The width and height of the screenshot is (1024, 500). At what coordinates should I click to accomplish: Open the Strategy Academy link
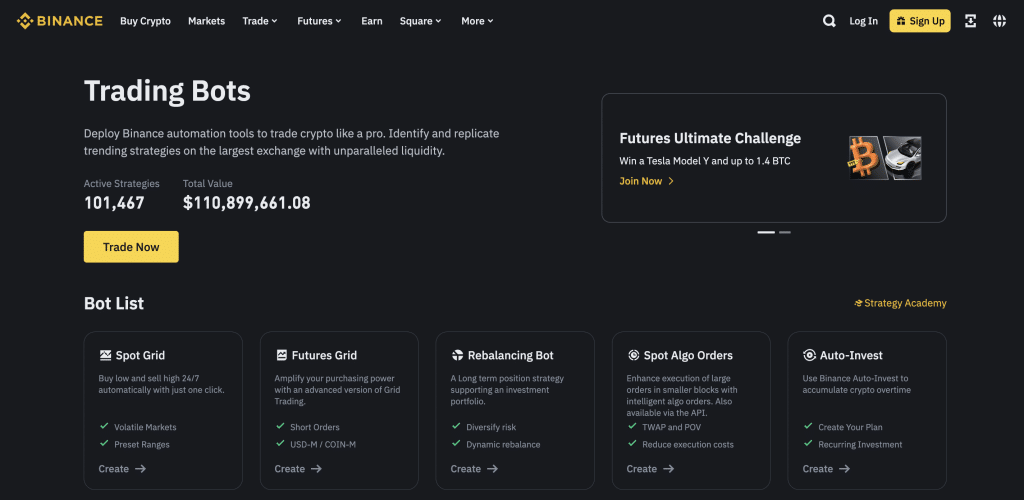pyautogui.click(x=900, y=303)
